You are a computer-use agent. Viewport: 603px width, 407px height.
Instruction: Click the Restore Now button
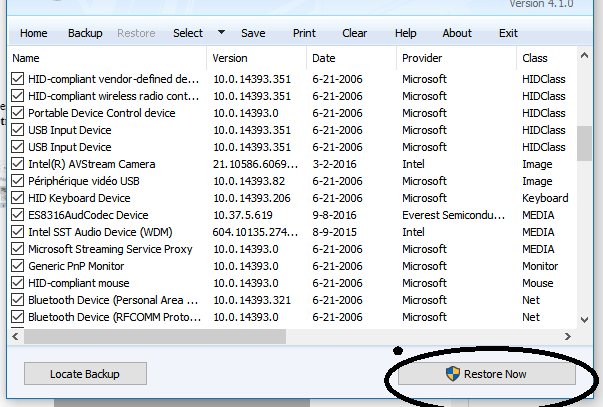click(487, 374)
